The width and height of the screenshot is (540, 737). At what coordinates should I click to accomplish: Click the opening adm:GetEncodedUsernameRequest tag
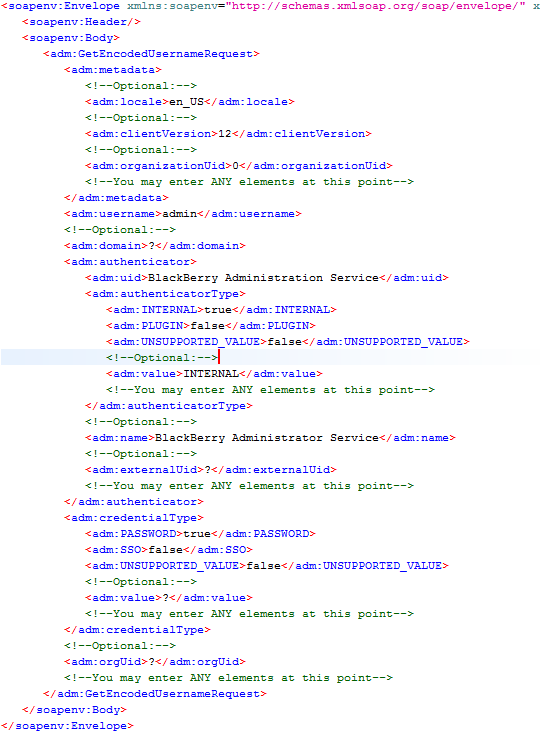tap(151, 54)
